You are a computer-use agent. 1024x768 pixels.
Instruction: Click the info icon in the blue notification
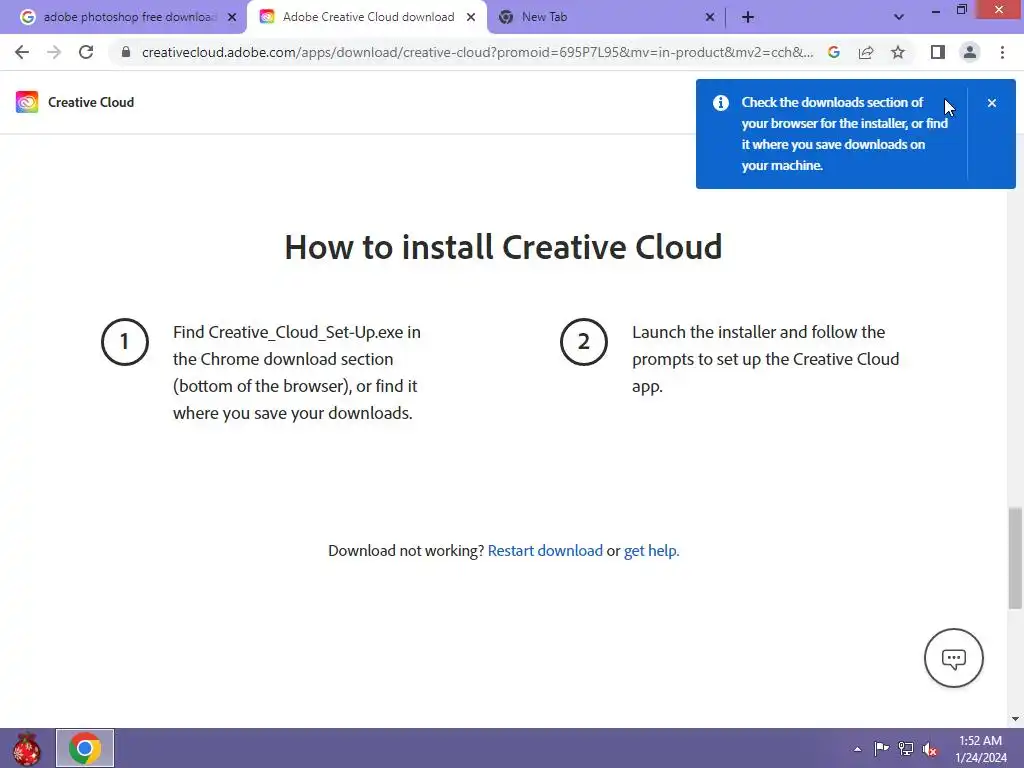pyautogui.click(x=720, y=103)
